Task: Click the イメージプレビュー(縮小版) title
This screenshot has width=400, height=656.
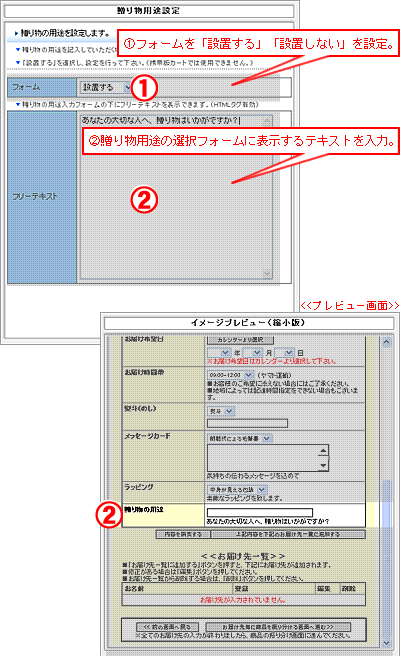Action: [x=248, y=323]
